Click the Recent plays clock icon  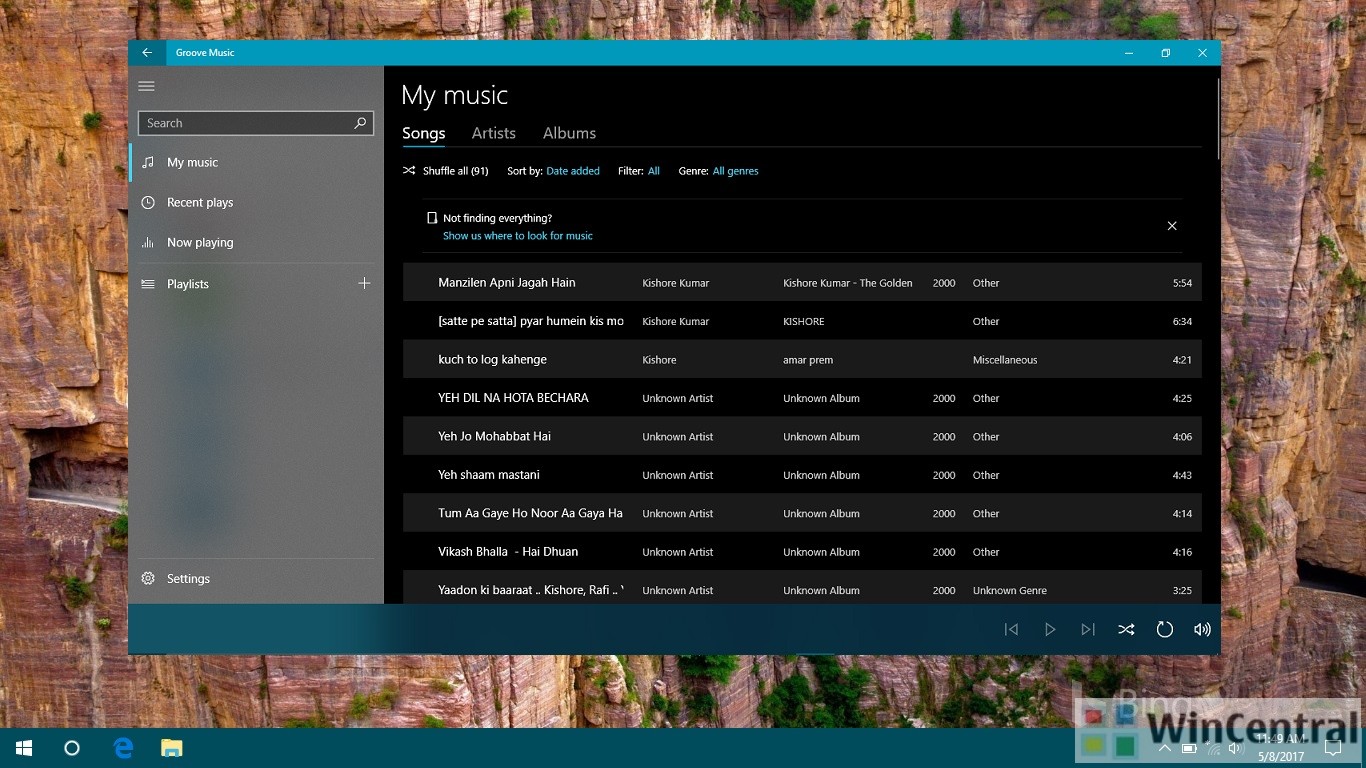[x=148, y=202]
